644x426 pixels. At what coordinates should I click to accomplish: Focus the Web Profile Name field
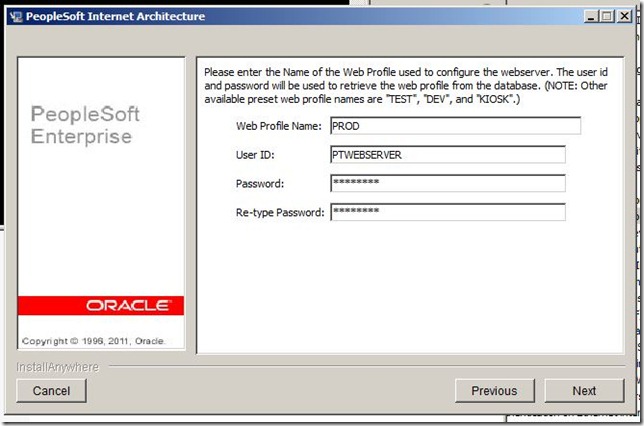455,126
